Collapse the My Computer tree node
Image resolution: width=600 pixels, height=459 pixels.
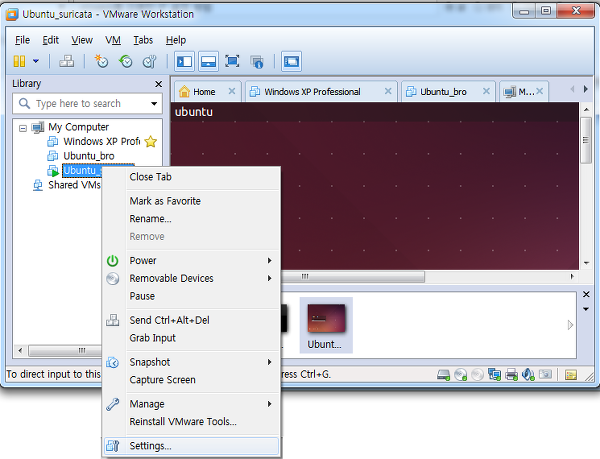pos(23,128)
